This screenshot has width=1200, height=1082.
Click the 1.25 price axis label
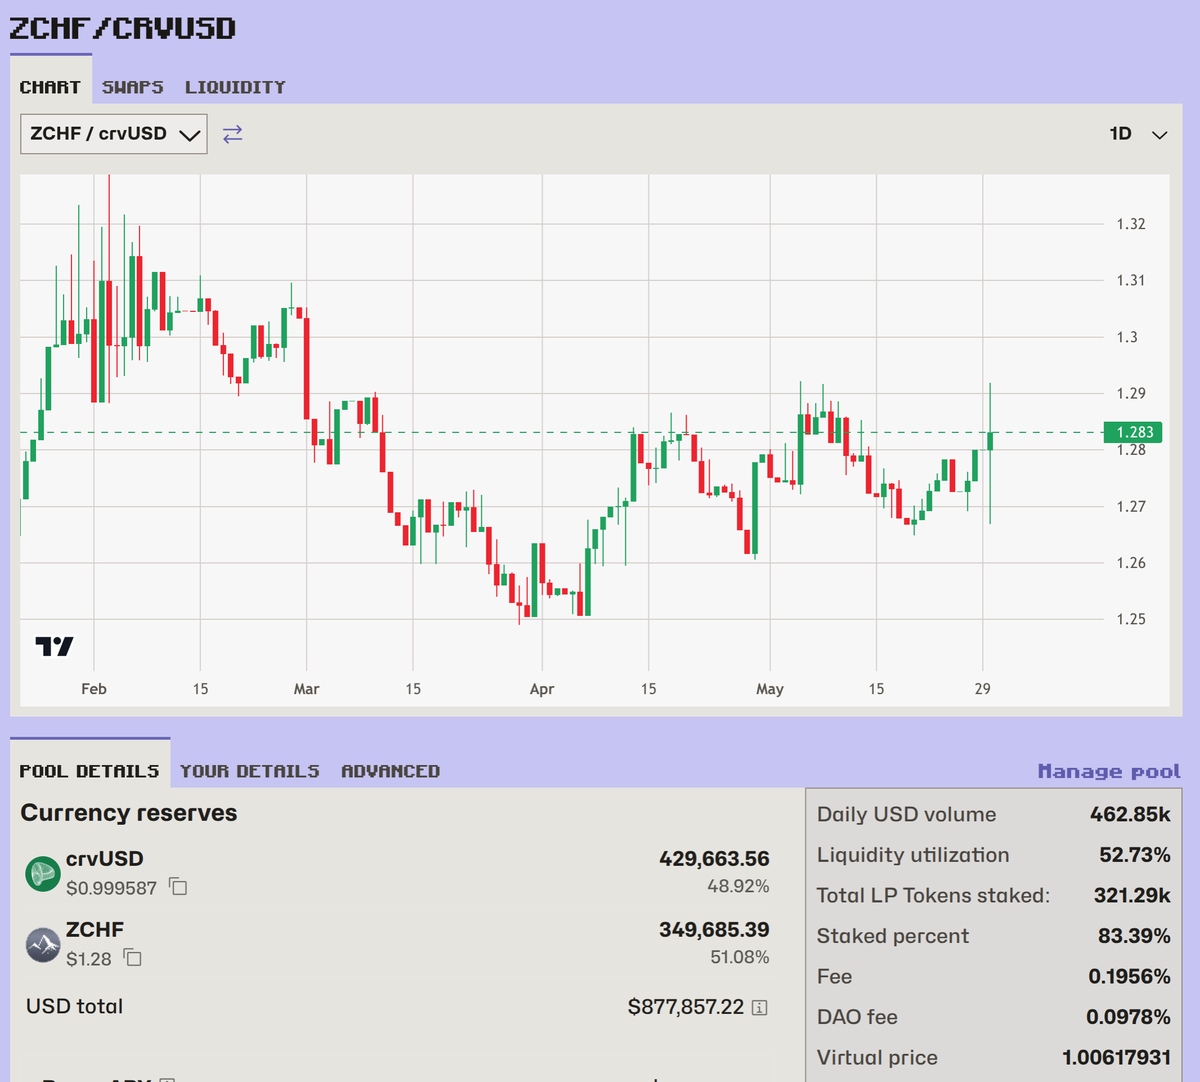click(x=1131, y=619)
